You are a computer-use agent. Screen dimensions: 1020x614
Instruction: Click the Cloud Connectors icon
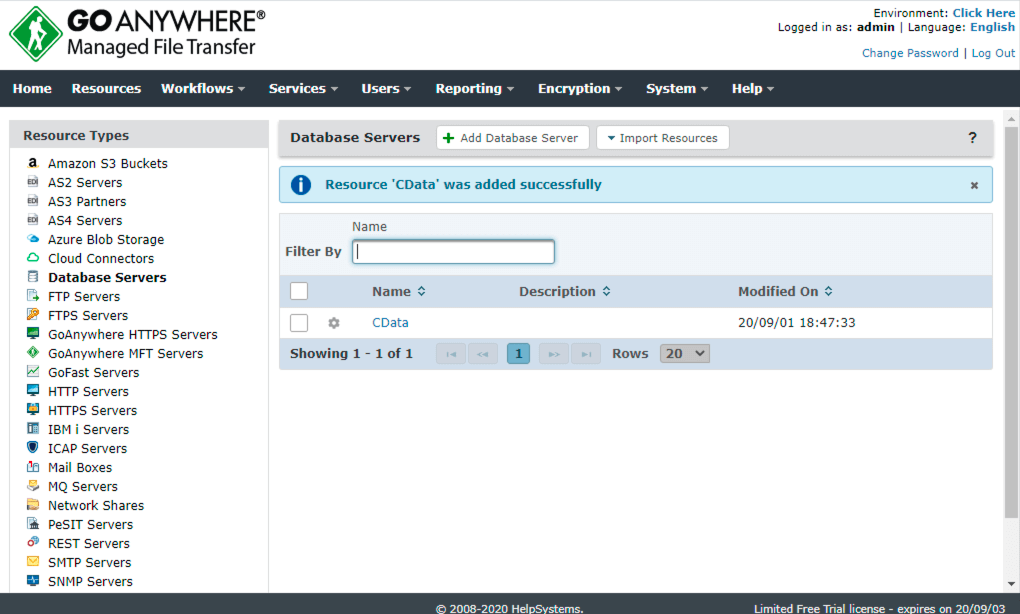(33, 258)
